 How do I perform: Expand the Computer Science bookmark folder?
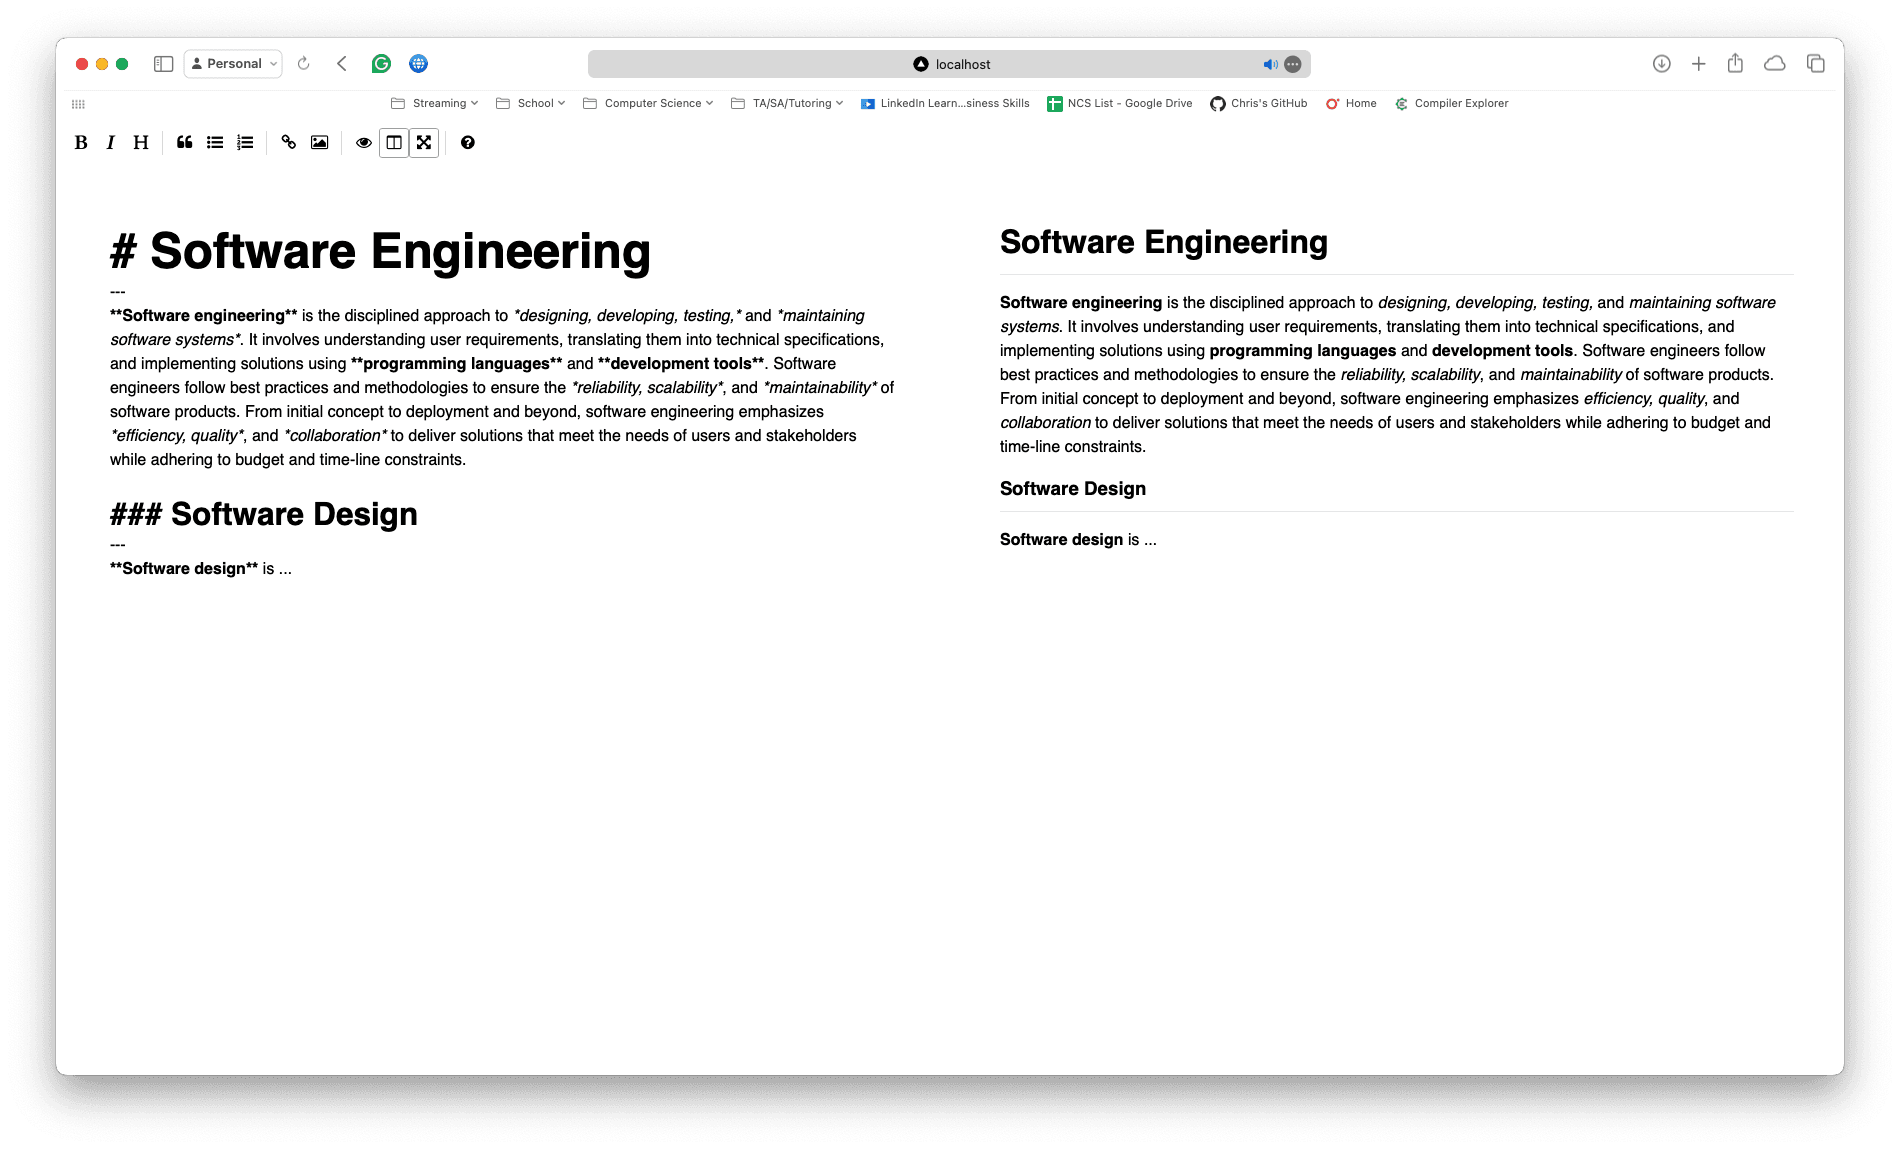(648, 103)
